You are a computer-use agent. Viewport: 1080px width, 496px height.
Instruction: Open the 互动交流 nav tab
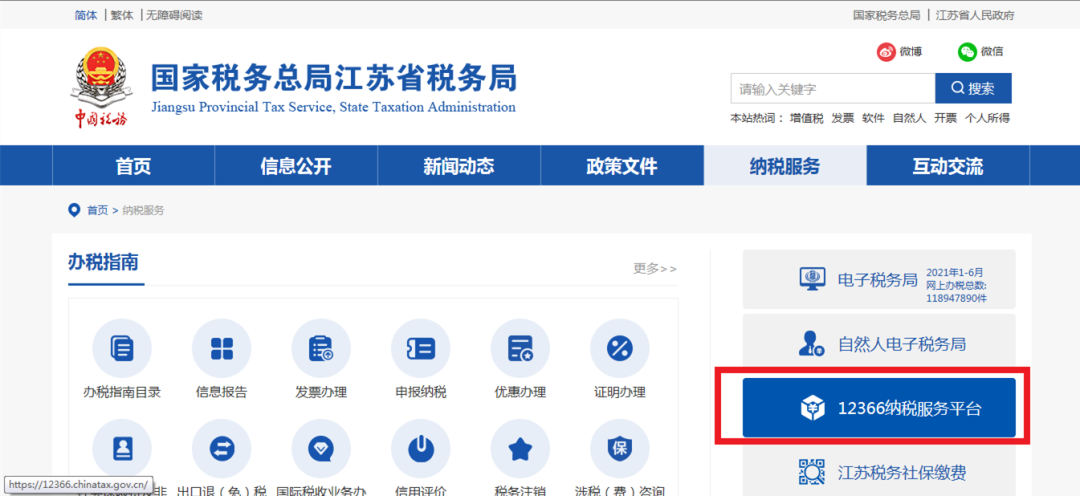pos(948,166)
